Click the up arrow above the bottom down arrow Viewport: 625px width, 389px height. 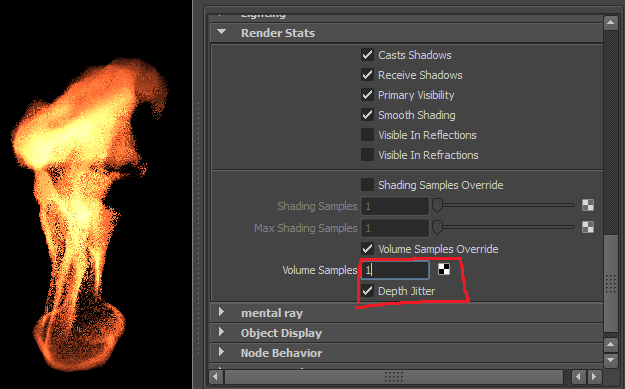coord(611,345)
